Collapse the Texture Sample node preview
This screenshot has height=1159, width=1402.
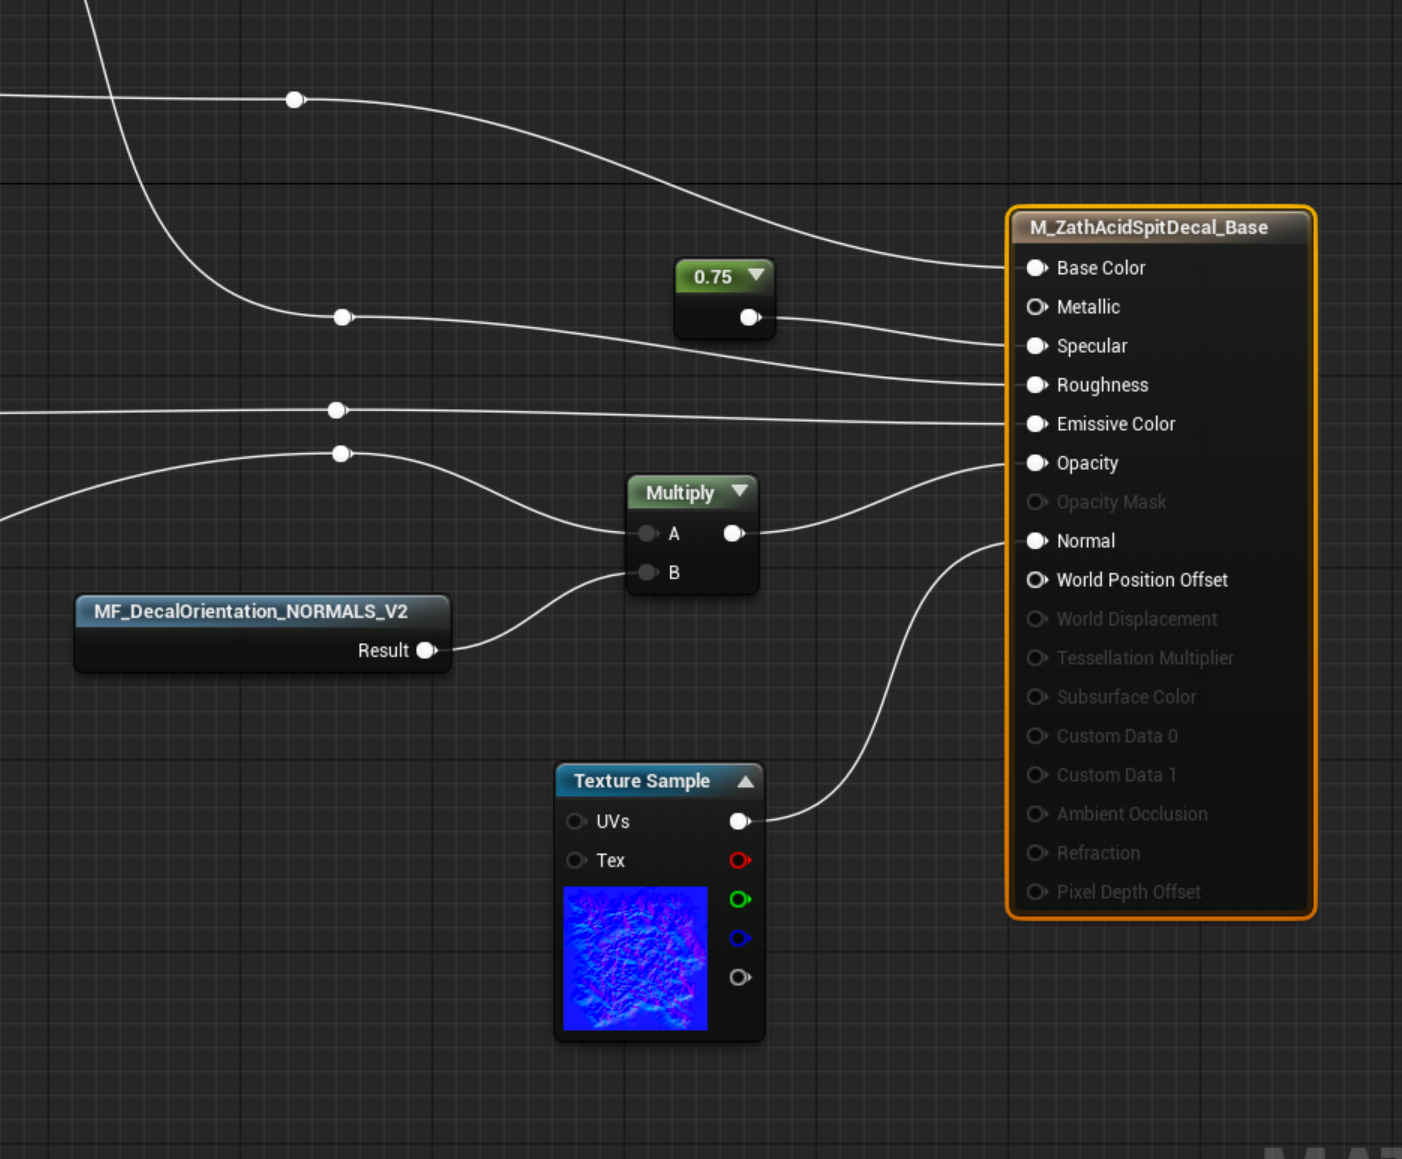tap(745, 781)
